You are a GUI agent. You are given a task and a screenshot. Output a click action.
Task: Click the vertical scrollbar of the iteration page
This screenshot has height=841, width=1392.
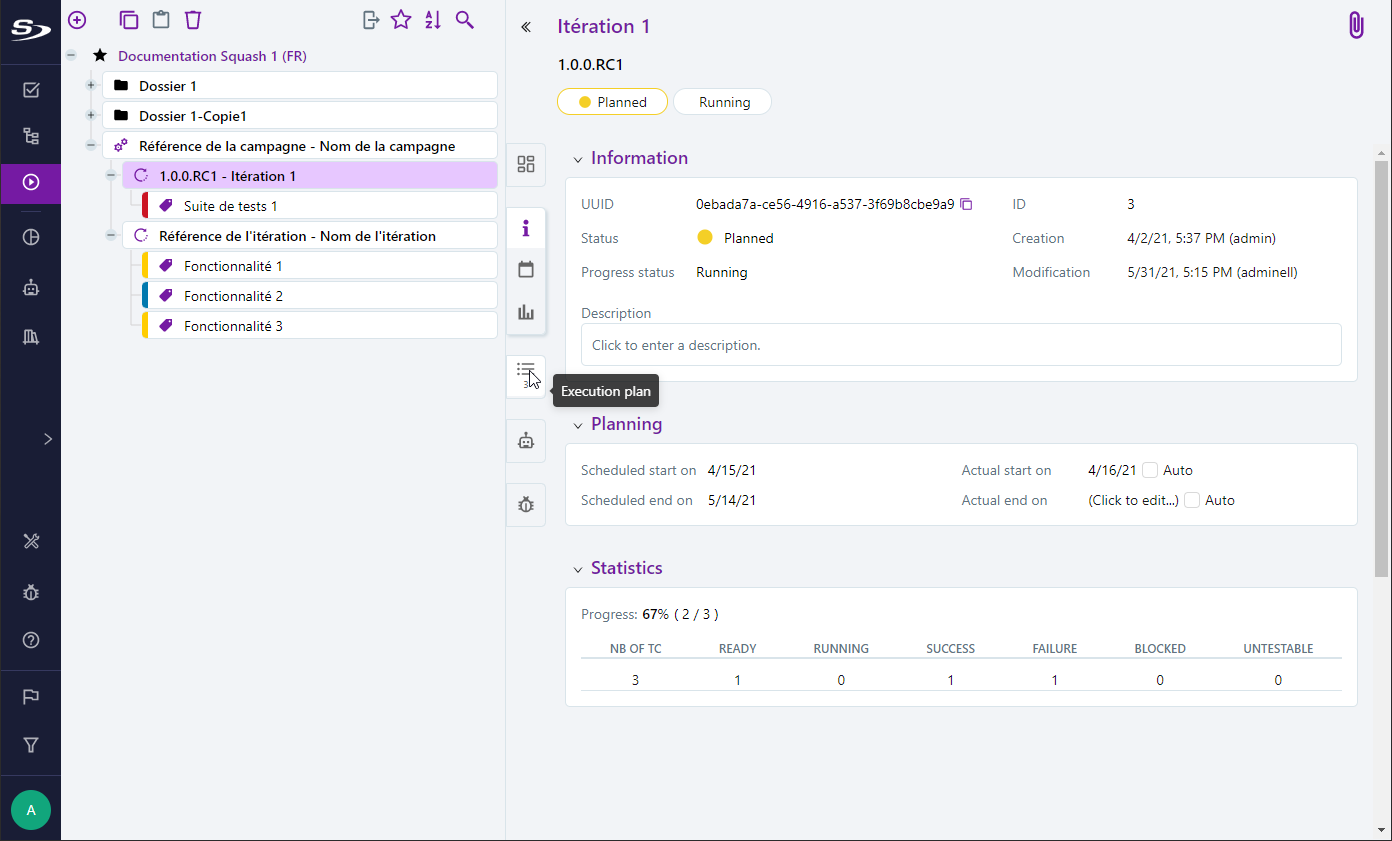1382,360
